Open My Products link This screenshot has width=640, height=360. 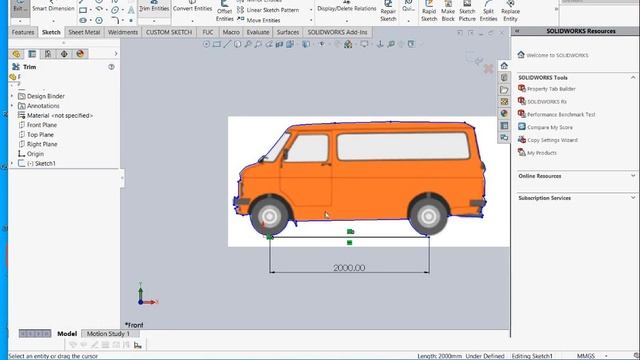coord(537,153)
